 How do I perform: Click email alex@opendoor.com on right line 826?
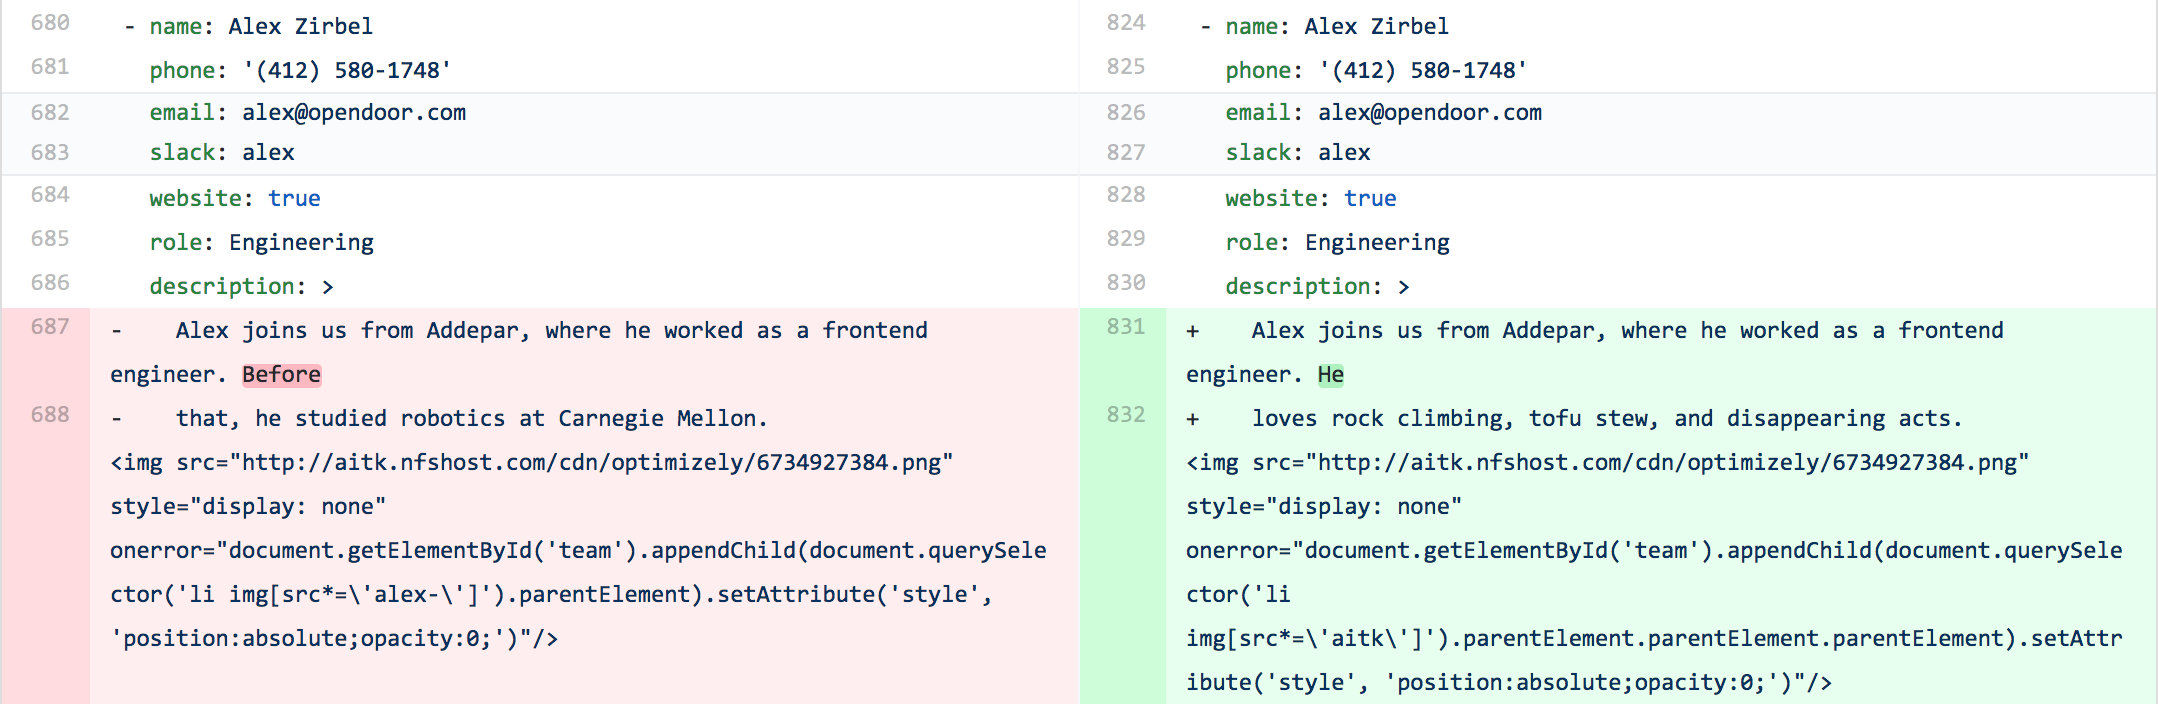point(1430,113)
